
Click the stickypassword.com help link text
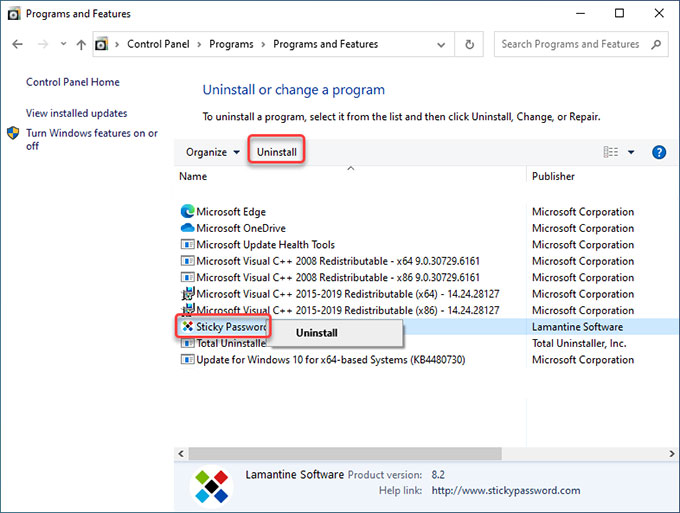coord(506,490)
